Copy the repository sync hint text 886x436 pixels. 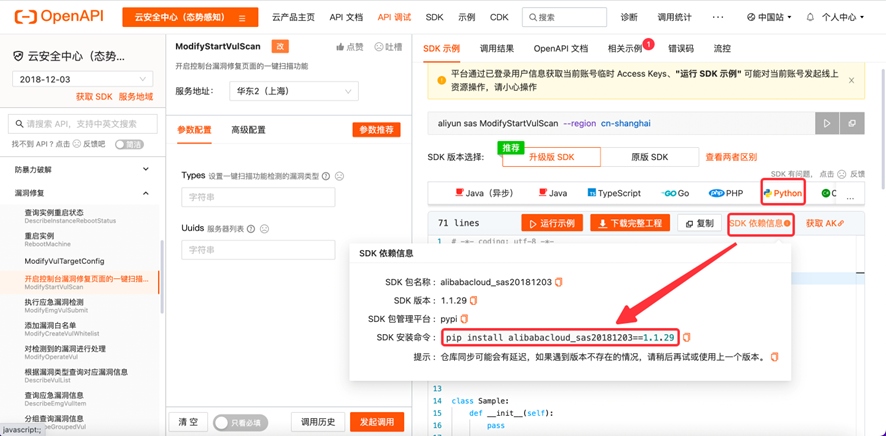(x=775, y=357)
